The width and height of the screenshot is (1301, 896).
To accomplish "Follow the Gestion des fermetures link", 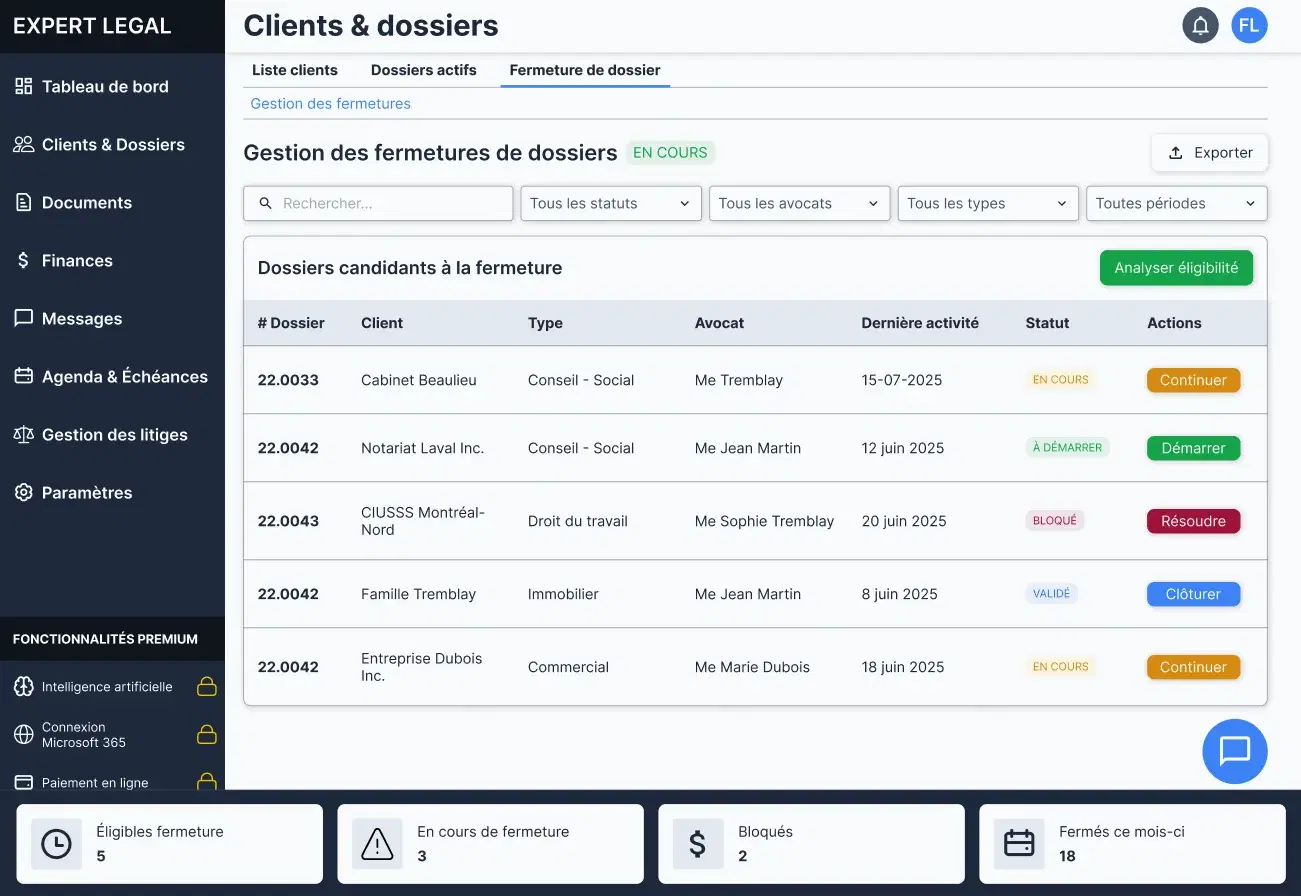I will point(330,104).
